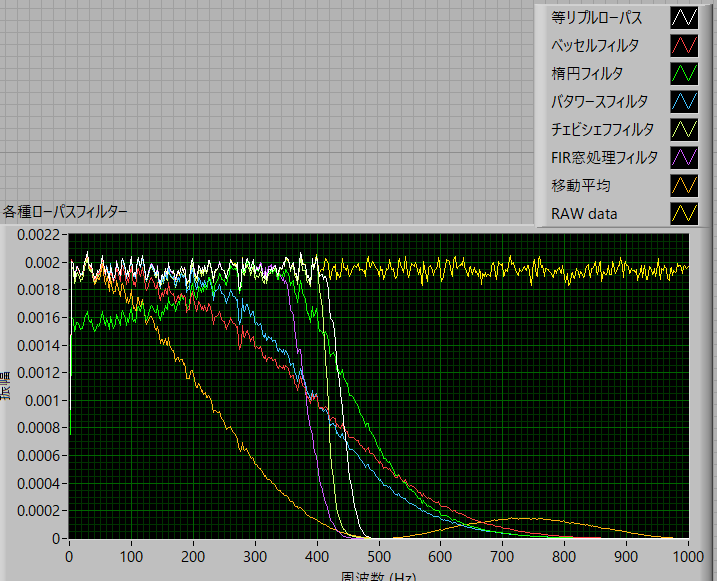
Task: Select the blue バタワースフィルタ plot icon
Action: pyautogui.click(x=684, y=102)
